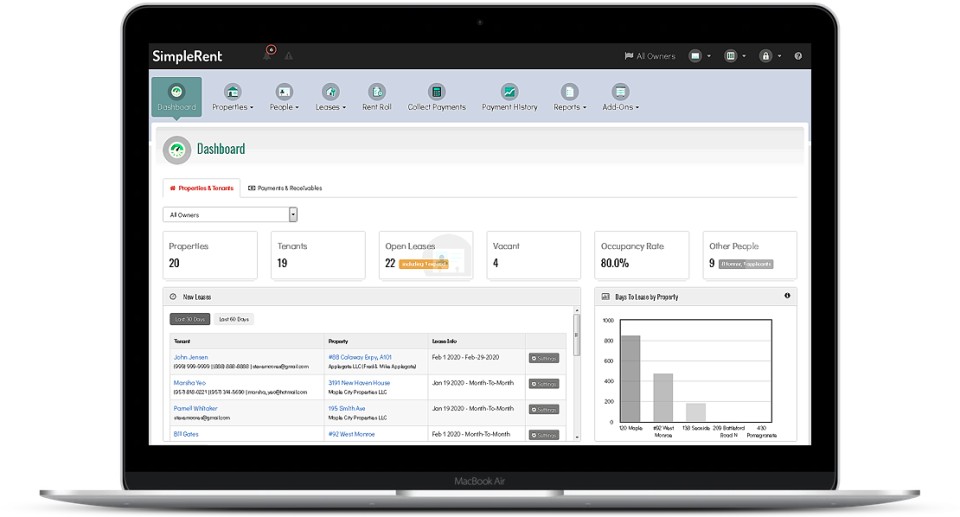Open tenant Bill Gates link
Screen dimensions: 960x517
point(186,434)
